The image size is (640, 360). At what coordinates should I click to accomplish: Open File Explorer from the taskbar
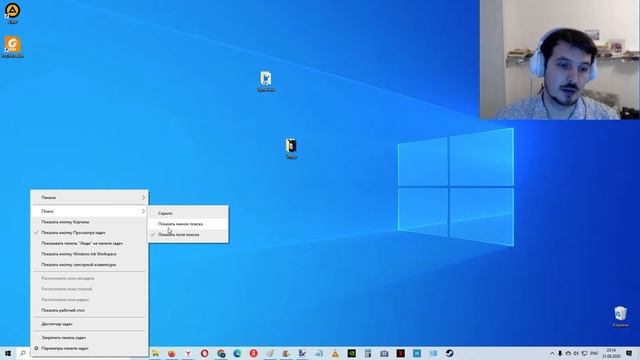tap(156, 353)
